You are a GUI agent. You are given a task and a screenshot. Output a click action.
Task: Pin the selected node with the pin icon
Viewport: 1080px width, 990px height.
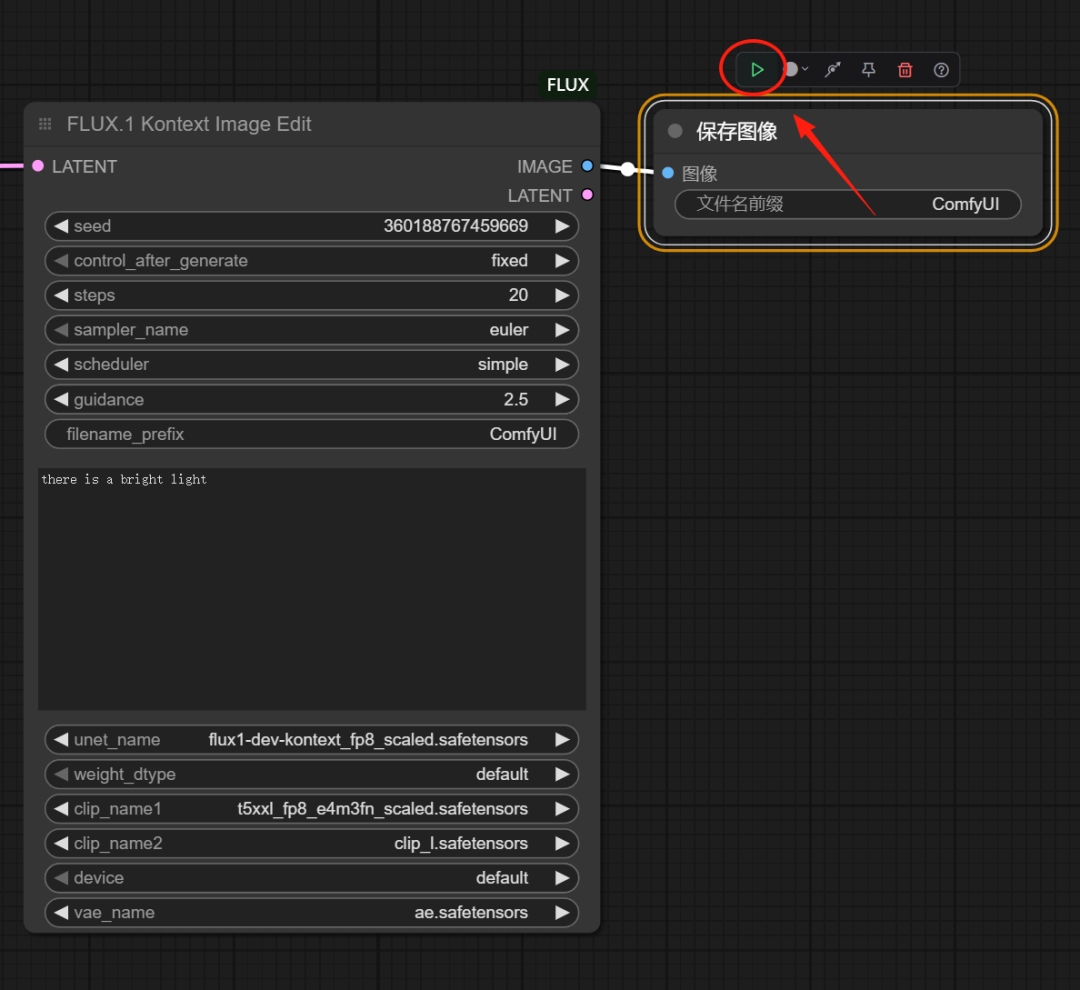coord(869,70)
